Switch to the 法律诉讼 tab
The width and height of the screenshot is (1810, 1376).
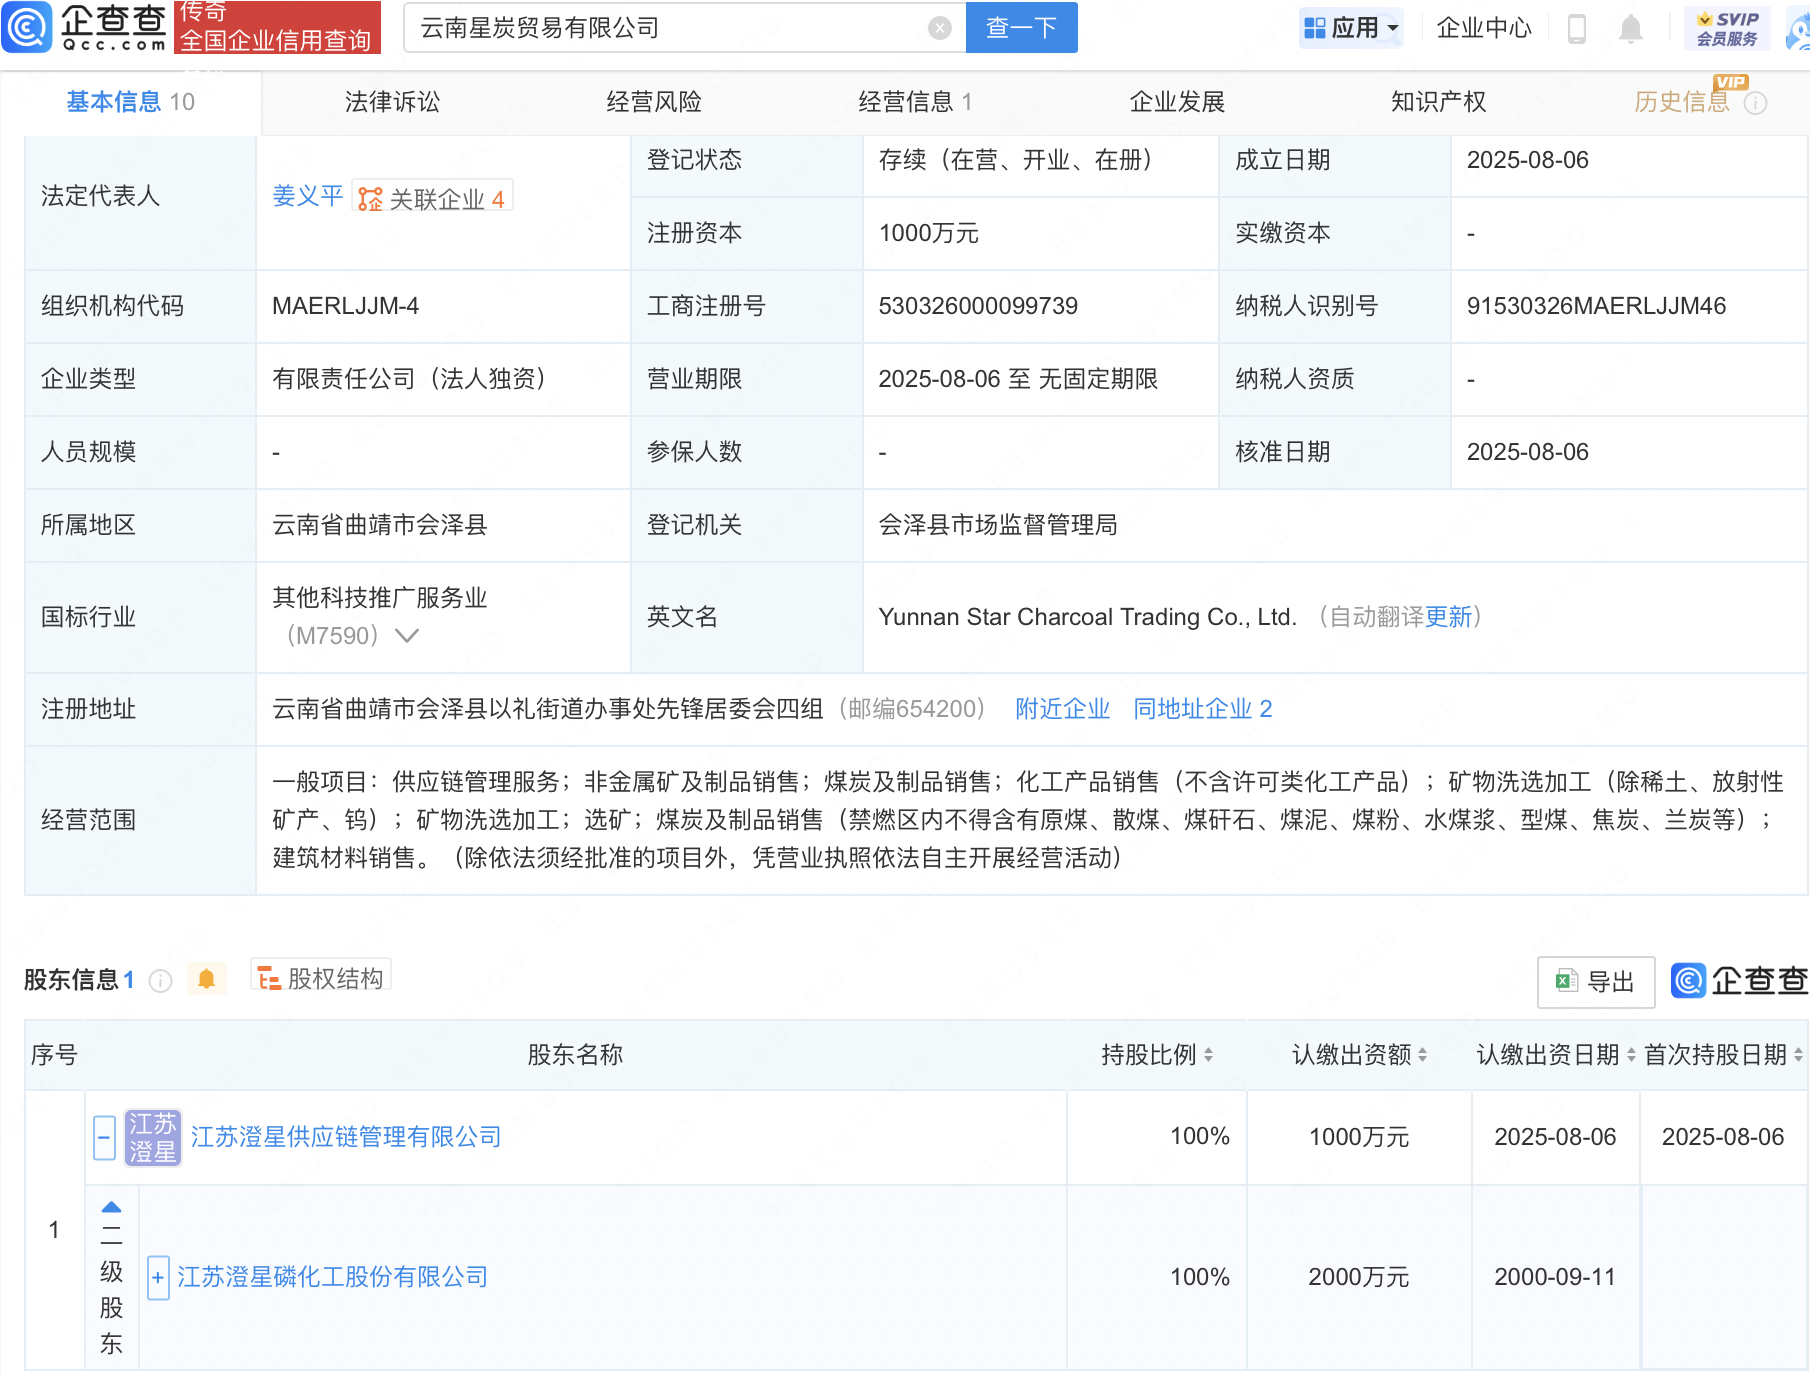click(x=392, y=102)
